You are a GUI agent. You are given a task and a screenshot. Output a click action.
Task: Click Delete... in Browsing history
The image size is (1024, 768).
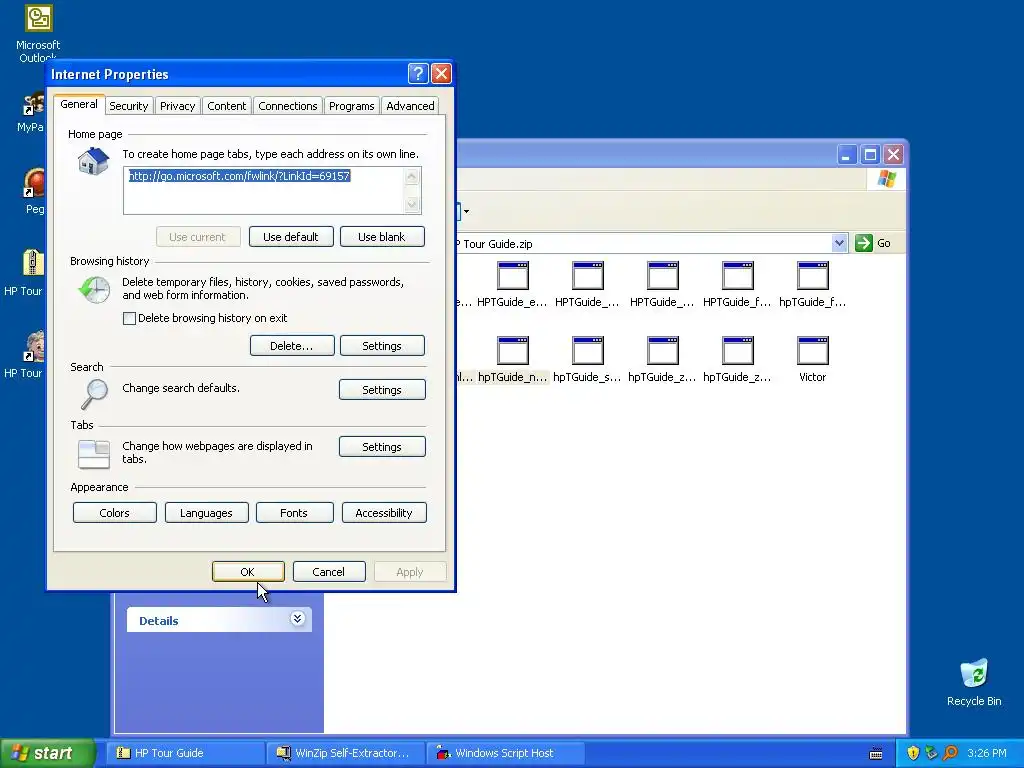(x=292, y=345)
